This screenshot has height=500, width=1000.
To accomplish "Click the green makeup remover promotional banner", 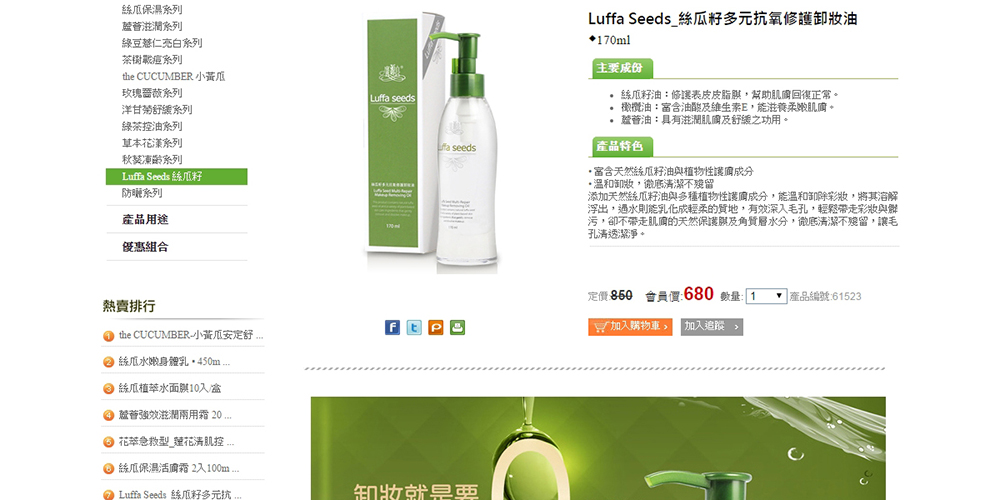I will point(598,448).
